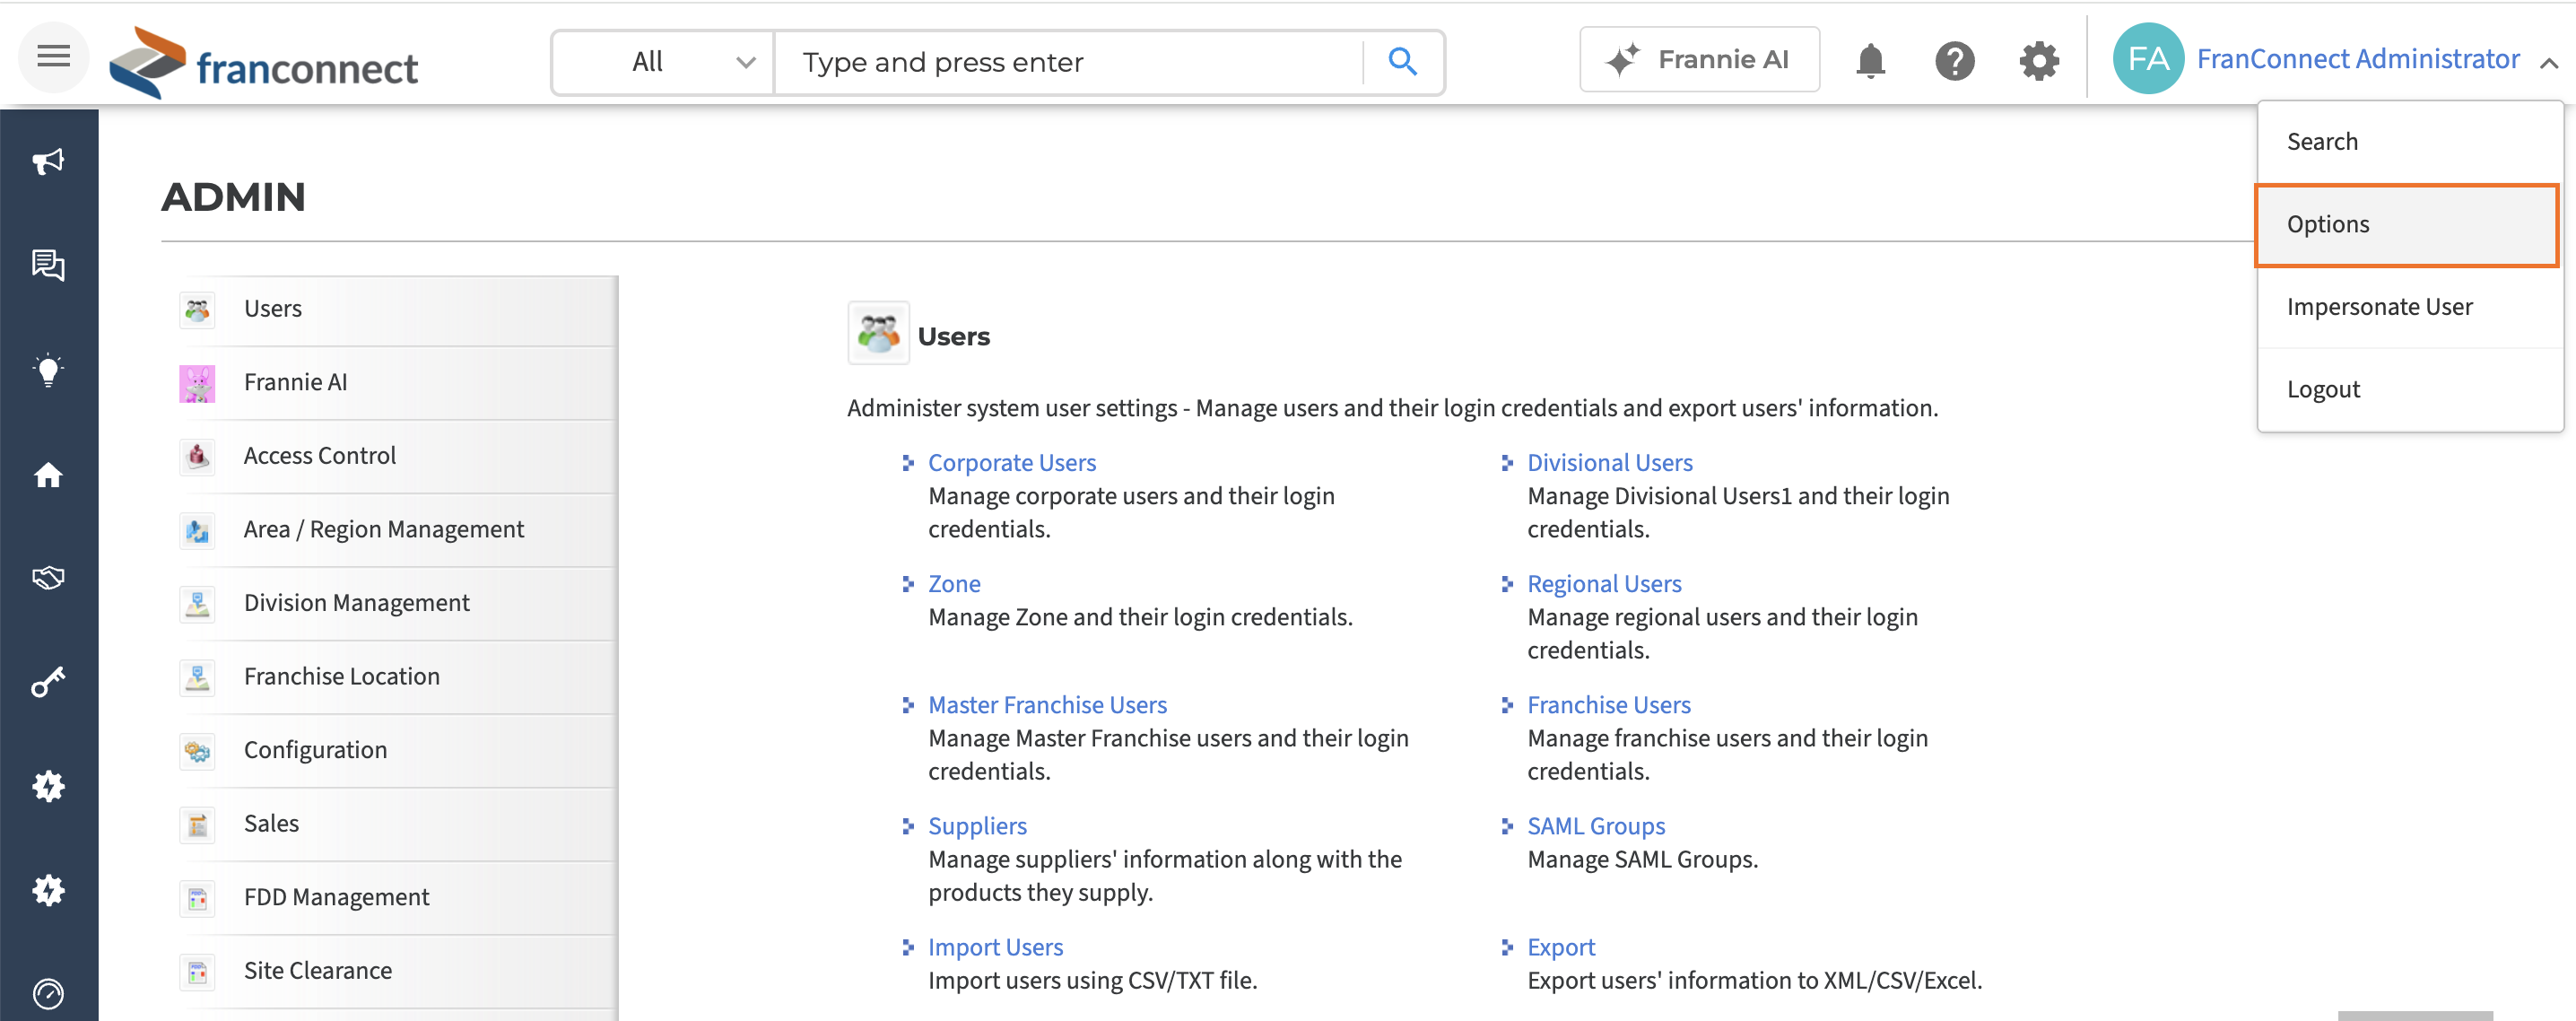Click the FDD Management row icon
This screenshot has width=2576, height=1021.
coord(197,898)
